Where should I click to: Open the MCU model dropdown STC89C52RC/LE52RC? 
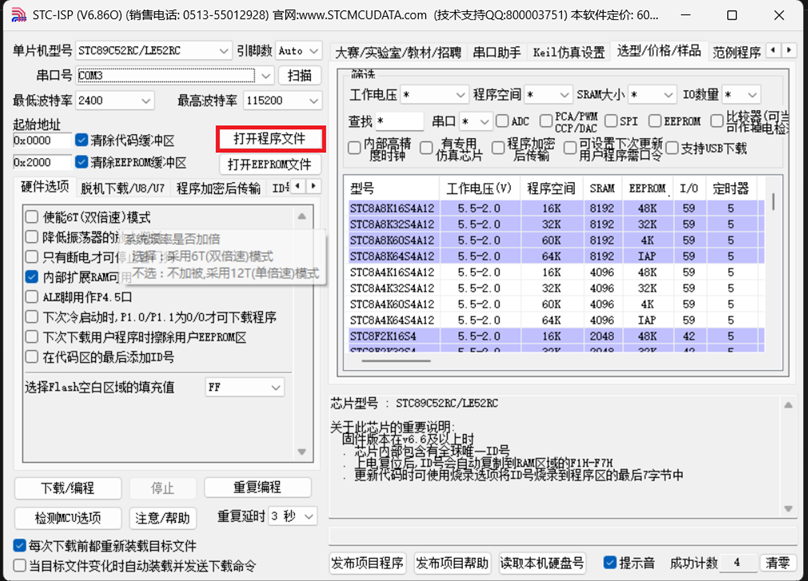(222, 51)
